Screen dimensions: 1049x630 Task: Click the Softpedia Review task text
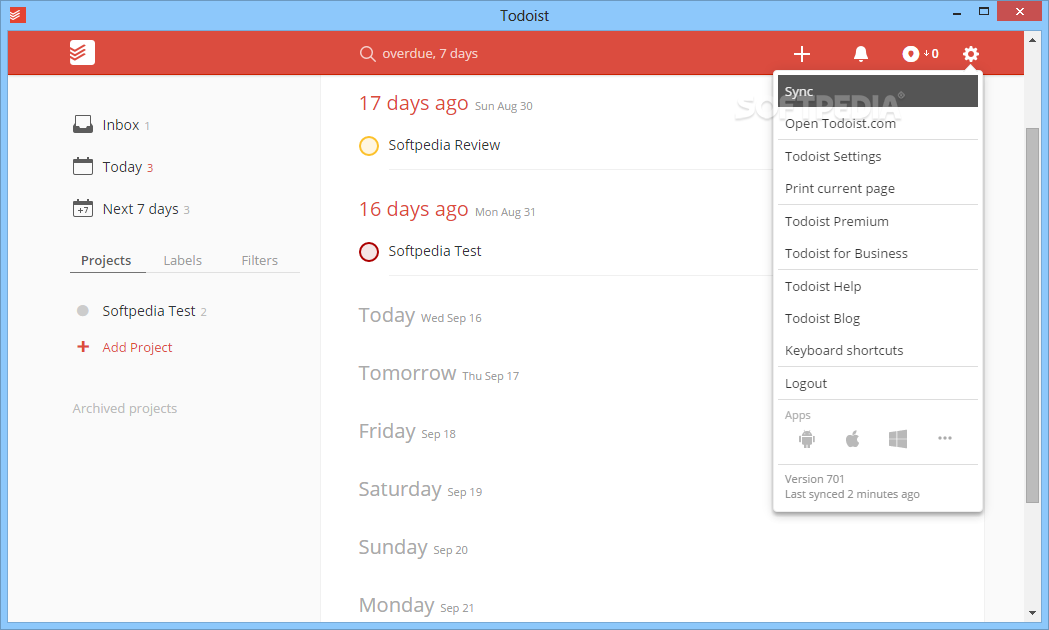click(x=444, y=145)
